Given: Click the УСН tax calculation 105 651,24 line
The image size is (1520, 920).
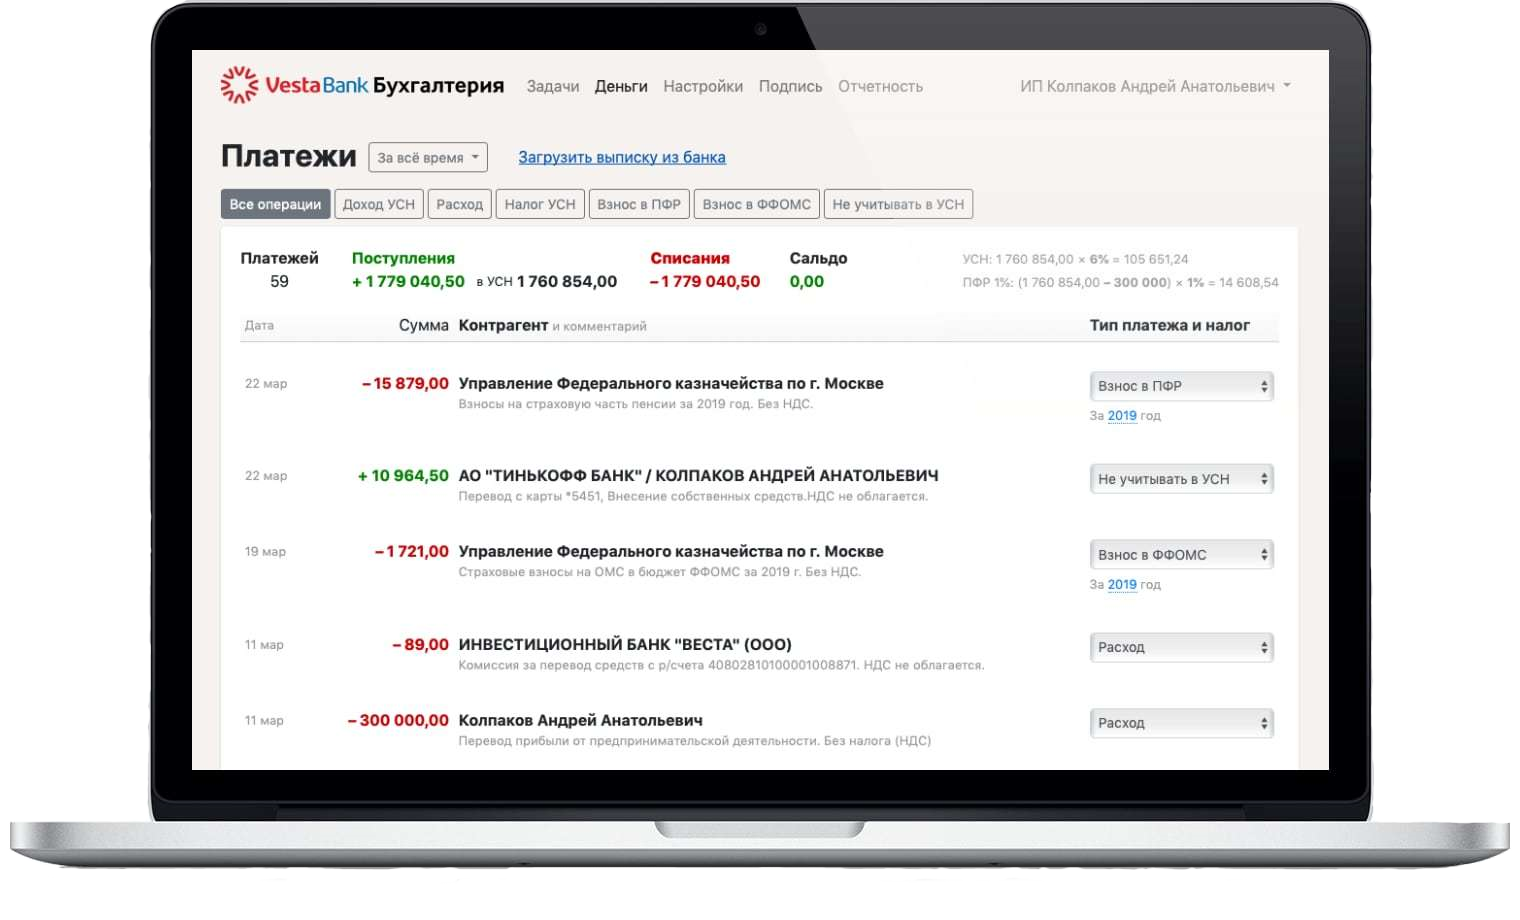Looking at the screenshot, I should click(1075, 259).
